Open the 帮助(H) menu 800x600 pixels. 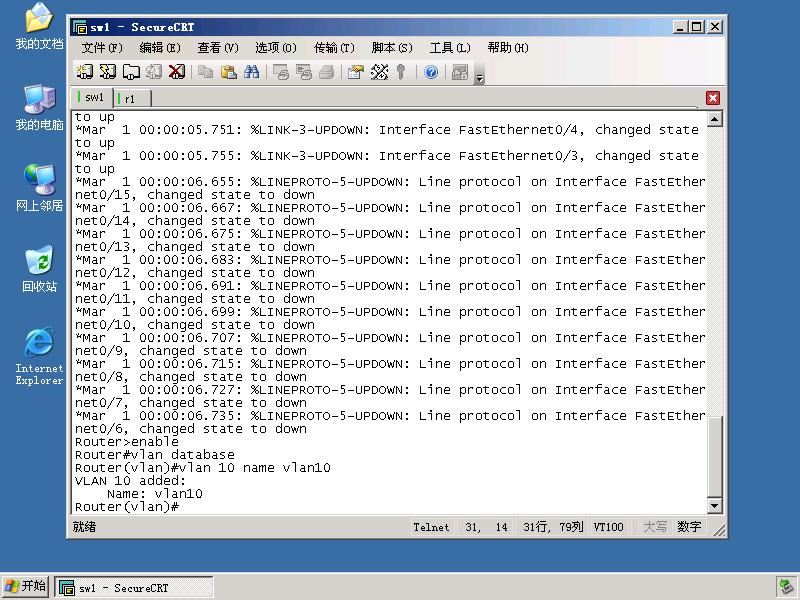coord(508,47)
